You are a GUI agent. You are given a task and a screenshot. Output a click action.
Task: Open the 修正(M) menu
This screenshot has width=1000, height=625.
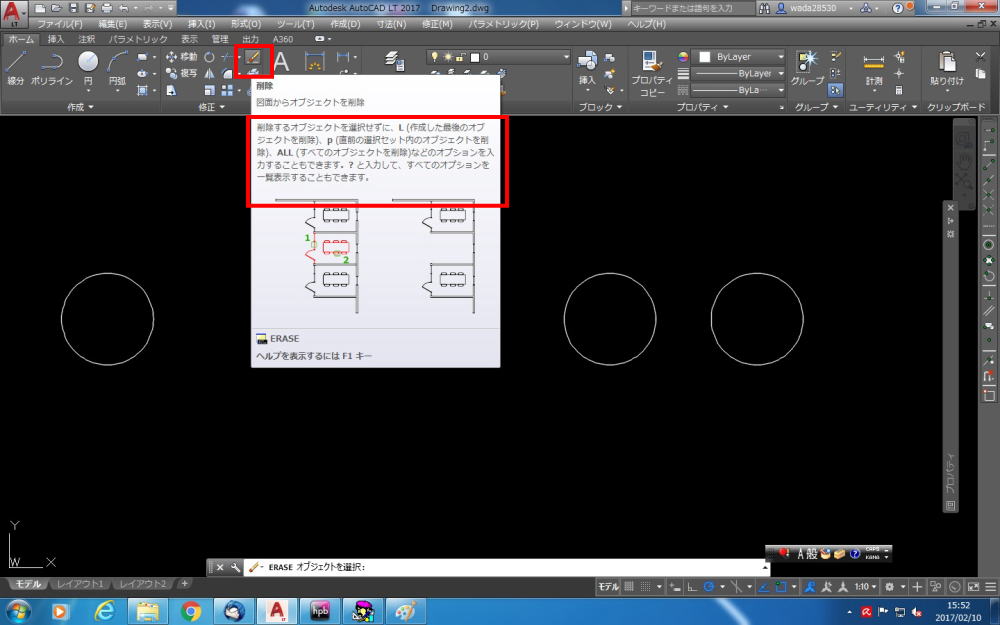[x=437, y=24]
